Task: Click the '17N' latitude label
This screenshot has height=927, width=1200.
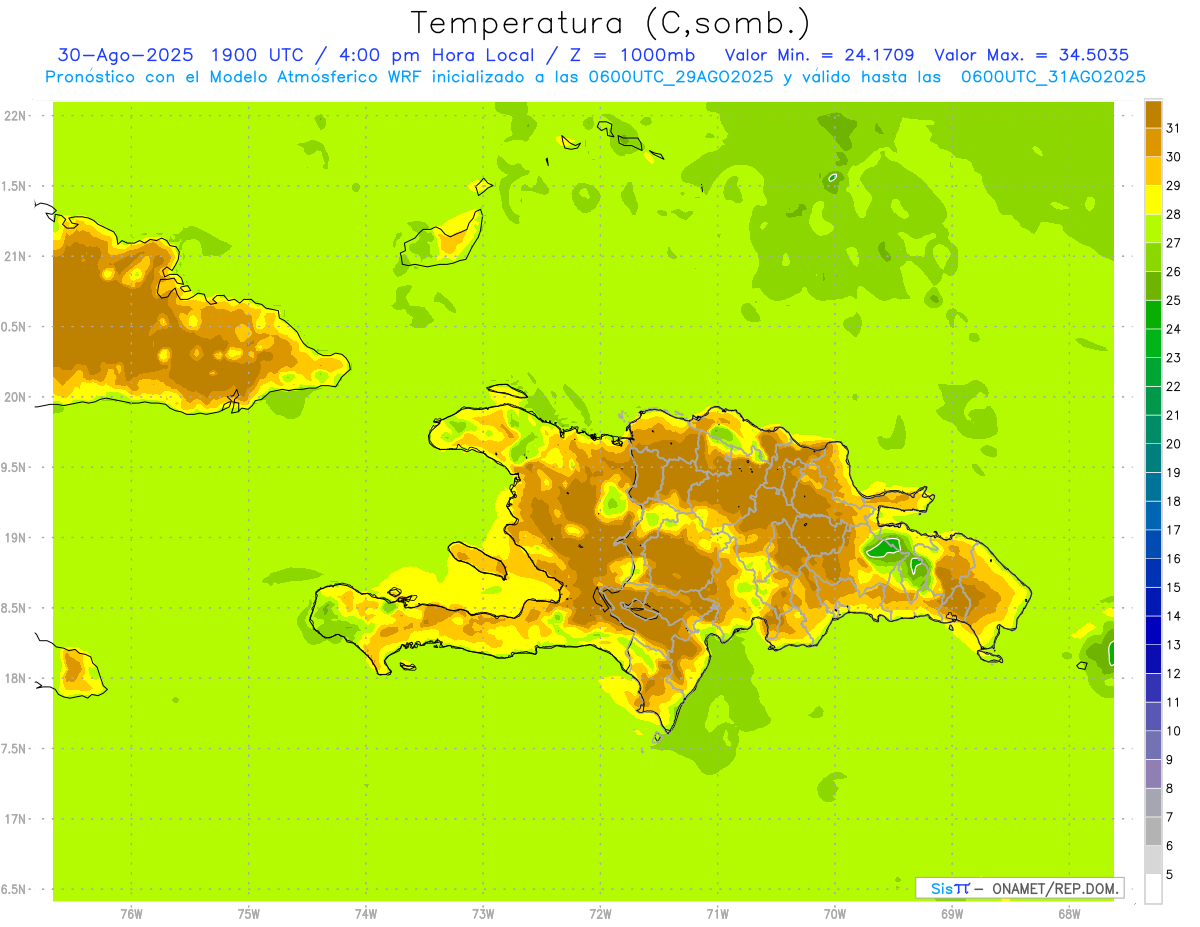Action: (x=16, y=819)
